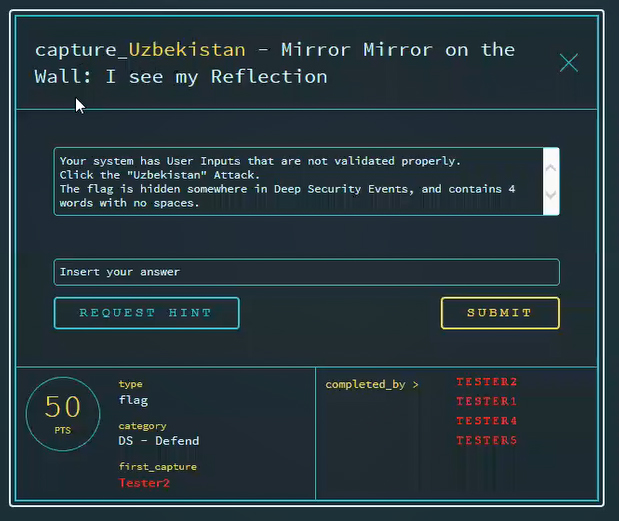Click the 'Mirror Mirror on the Wall' title text
Viewport: 619px width, 521px height.
398,50
